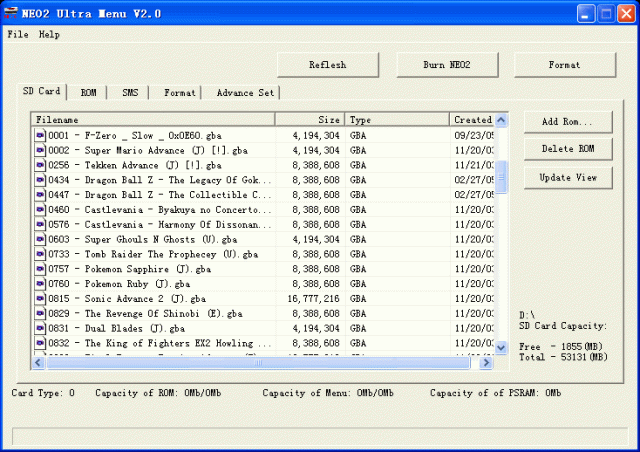
Task: Select file icon for 0757 Pokemon Sapphire
Action: click(40, 269)
